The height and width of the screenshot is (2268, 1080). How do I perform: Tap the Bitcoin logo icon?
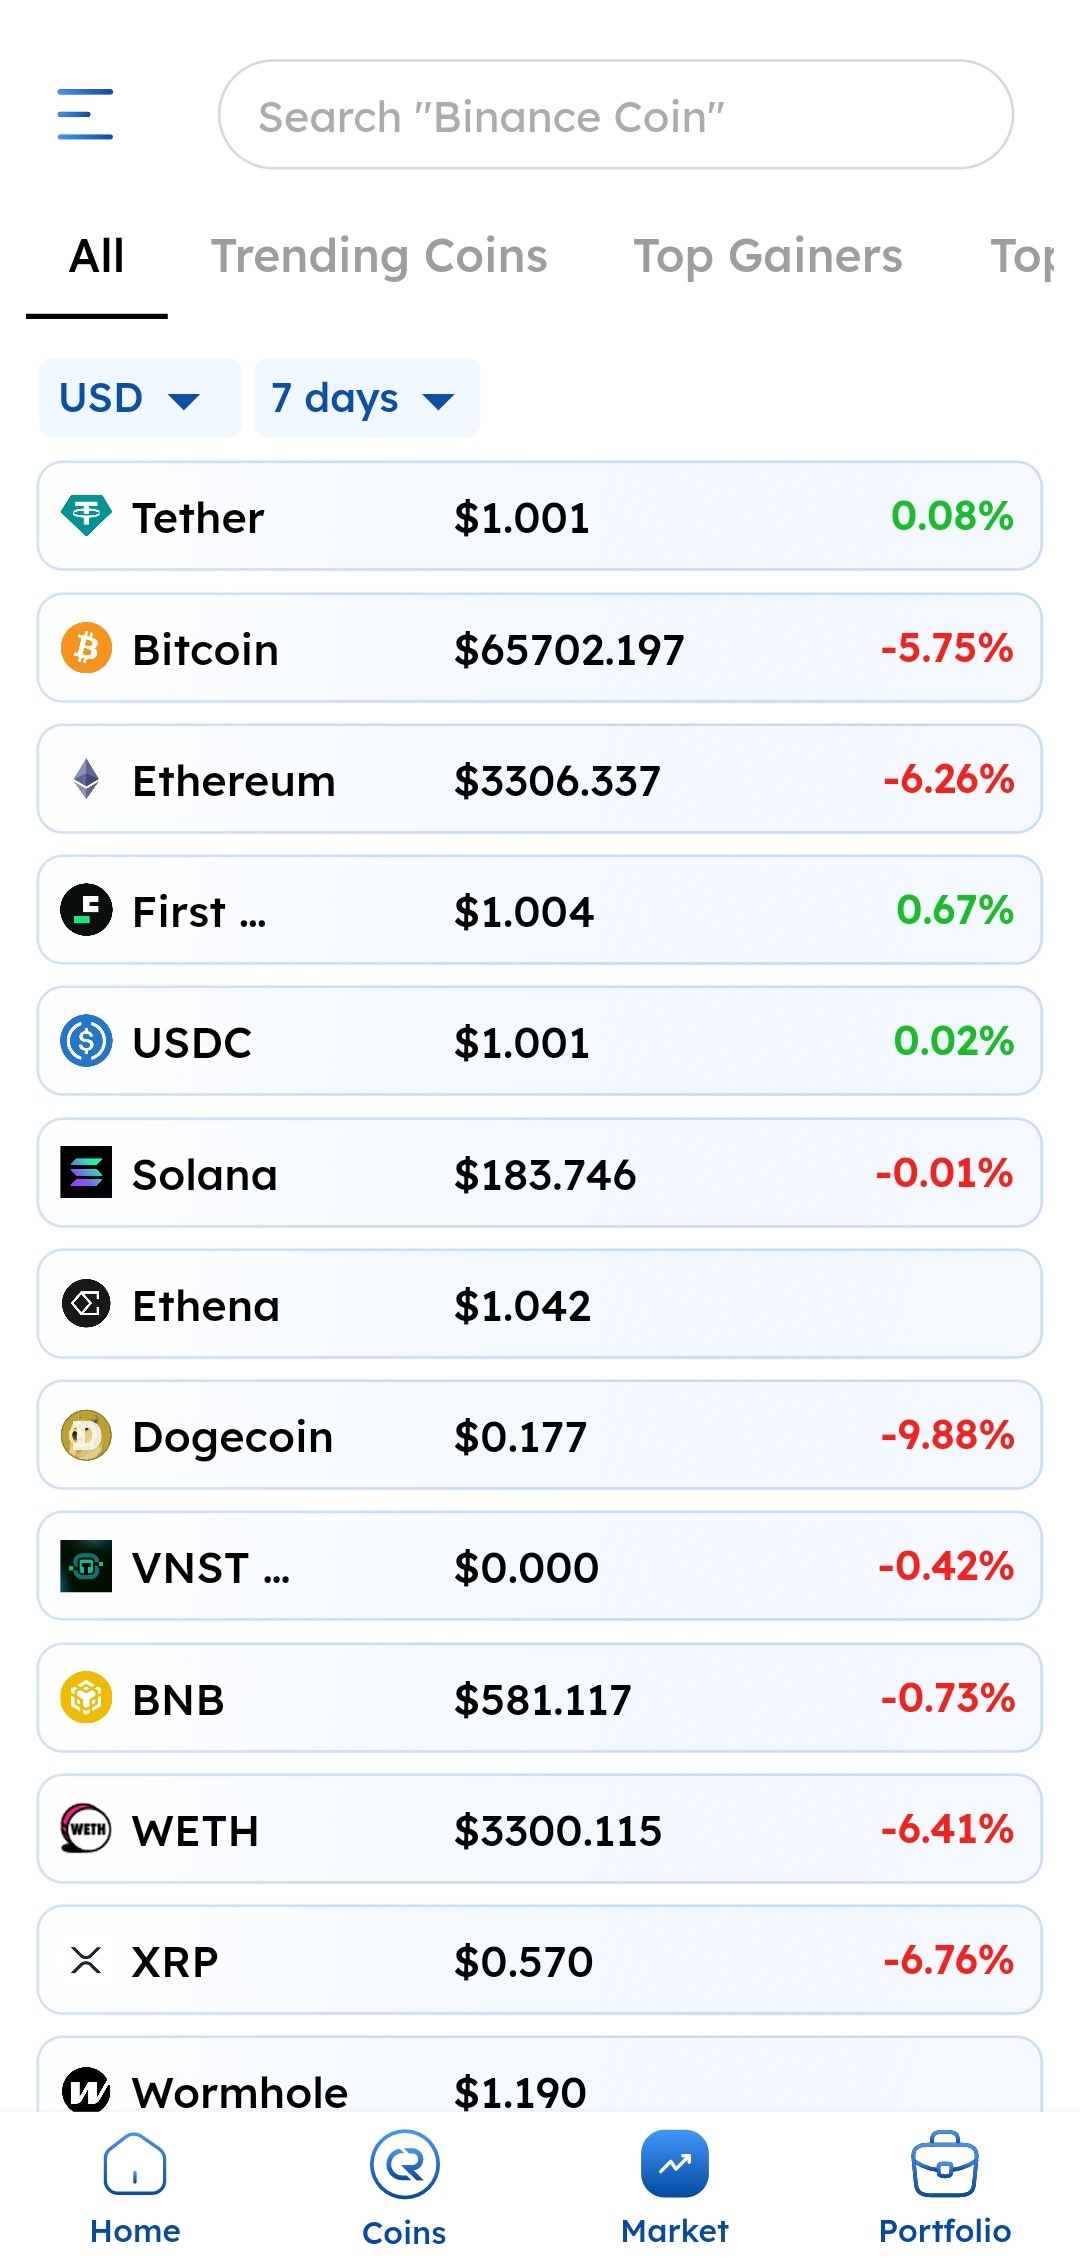point(86,648)
